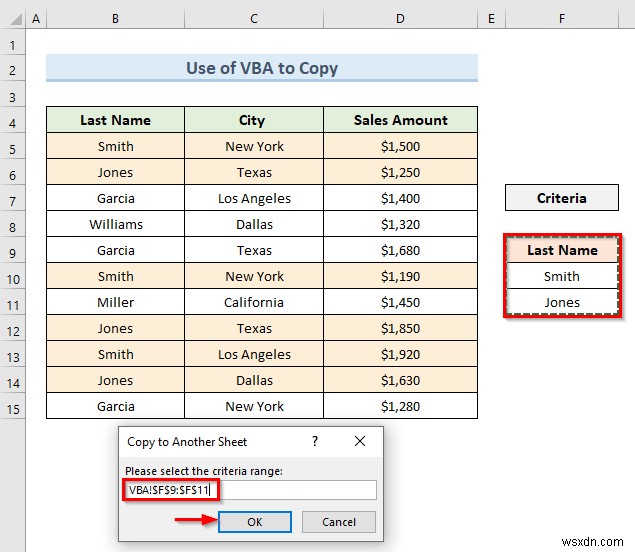Click the 'Last Name' criteria header in column F

coord(562,250)
